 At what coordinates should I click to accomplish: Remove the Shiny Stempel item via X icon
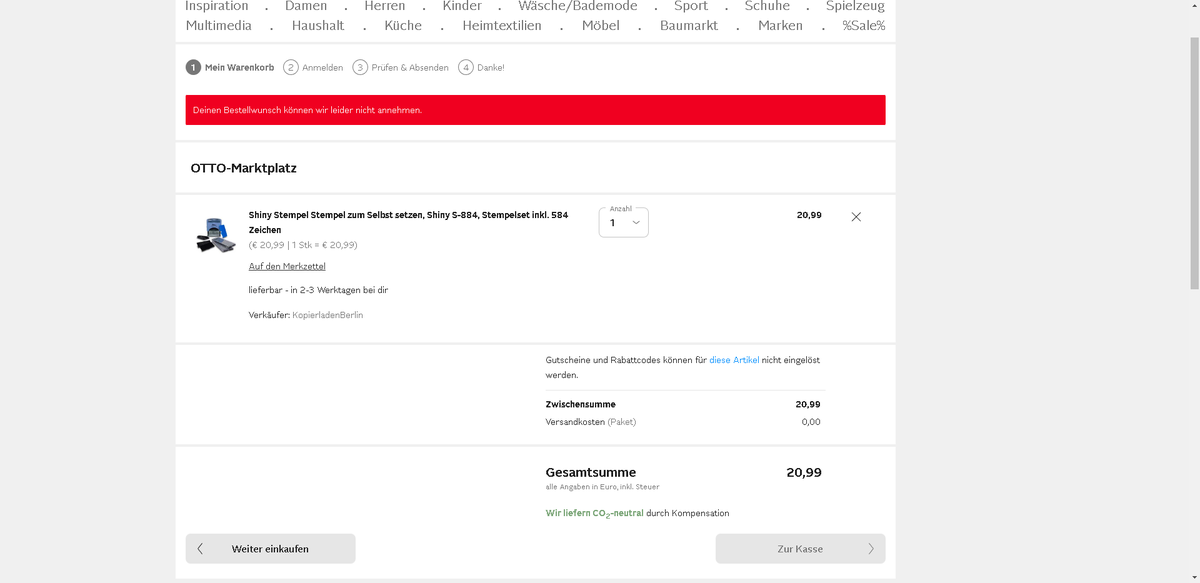click(x=856, y=216)
